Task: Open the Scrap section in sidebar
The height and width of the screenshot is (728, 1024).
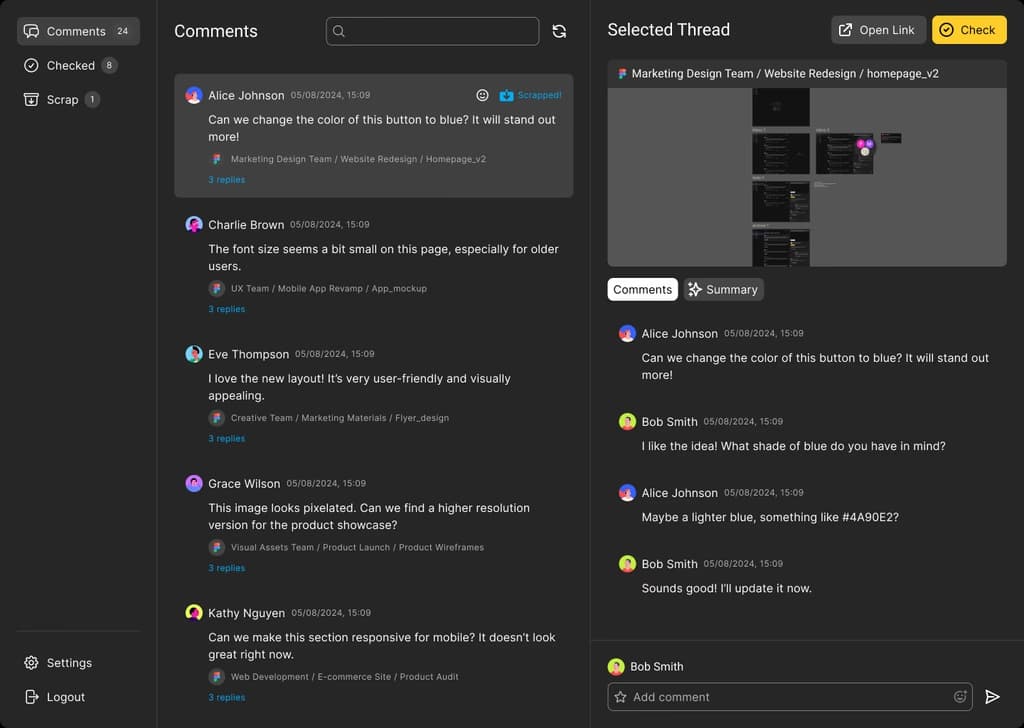Action: point(61,99)
